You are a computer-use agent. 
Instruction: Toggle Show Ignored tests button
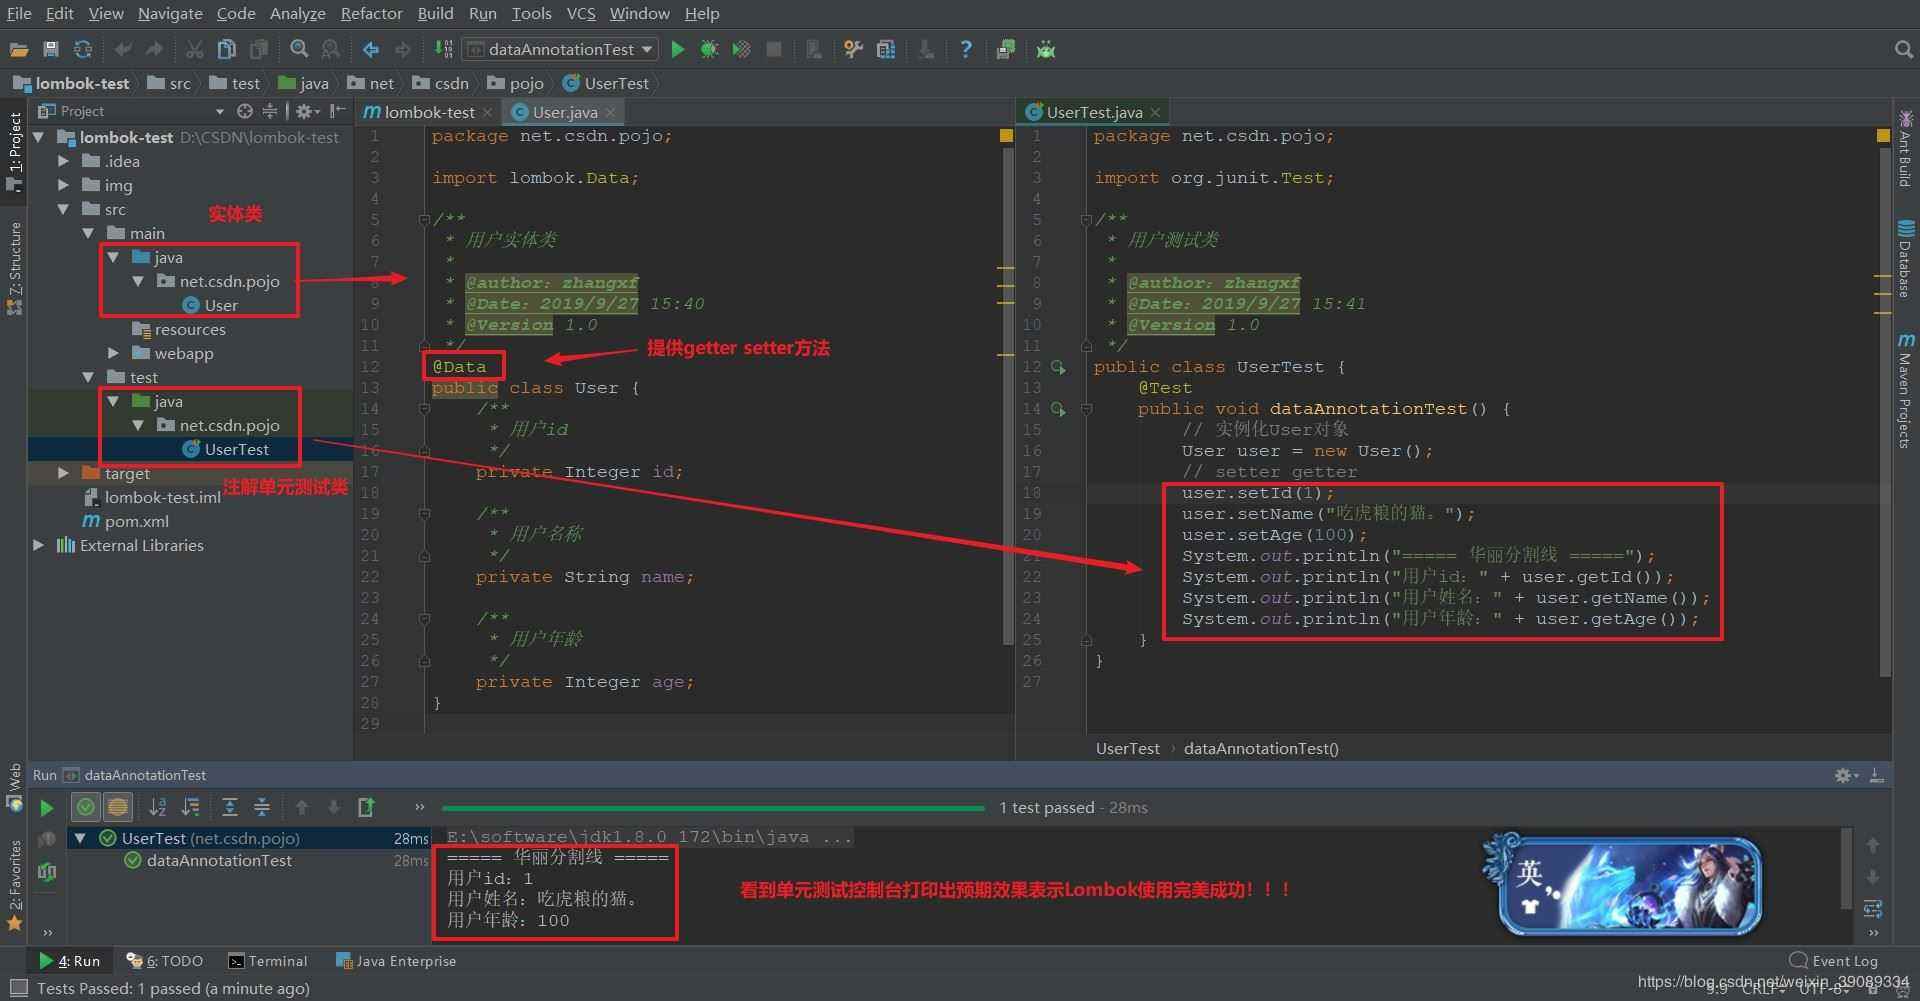point(117,807)
